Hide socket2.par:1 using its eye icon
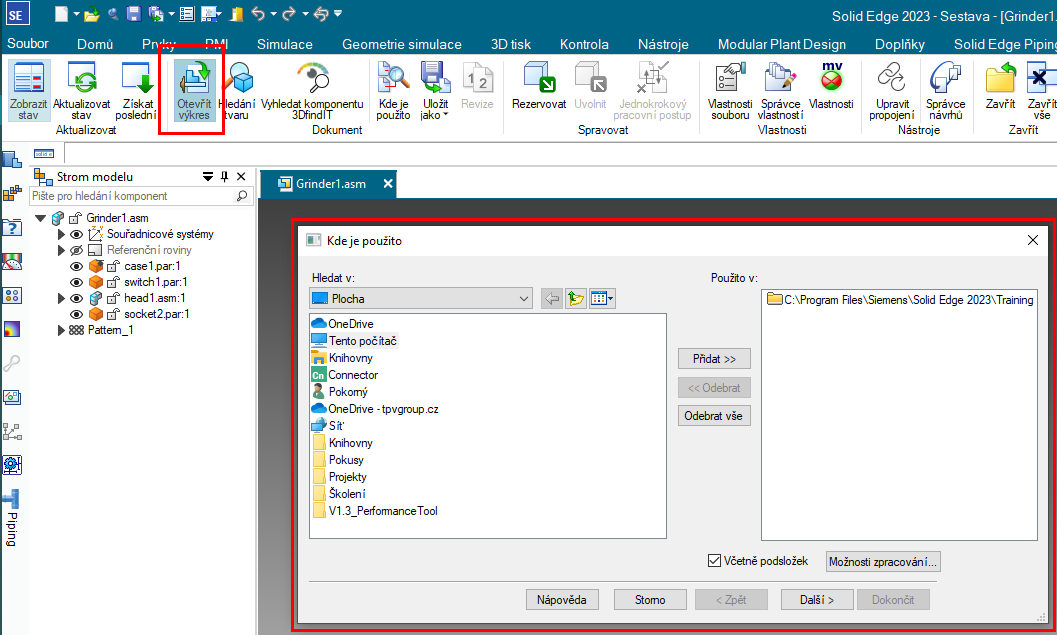1057x635 pixels. [77, 314]
